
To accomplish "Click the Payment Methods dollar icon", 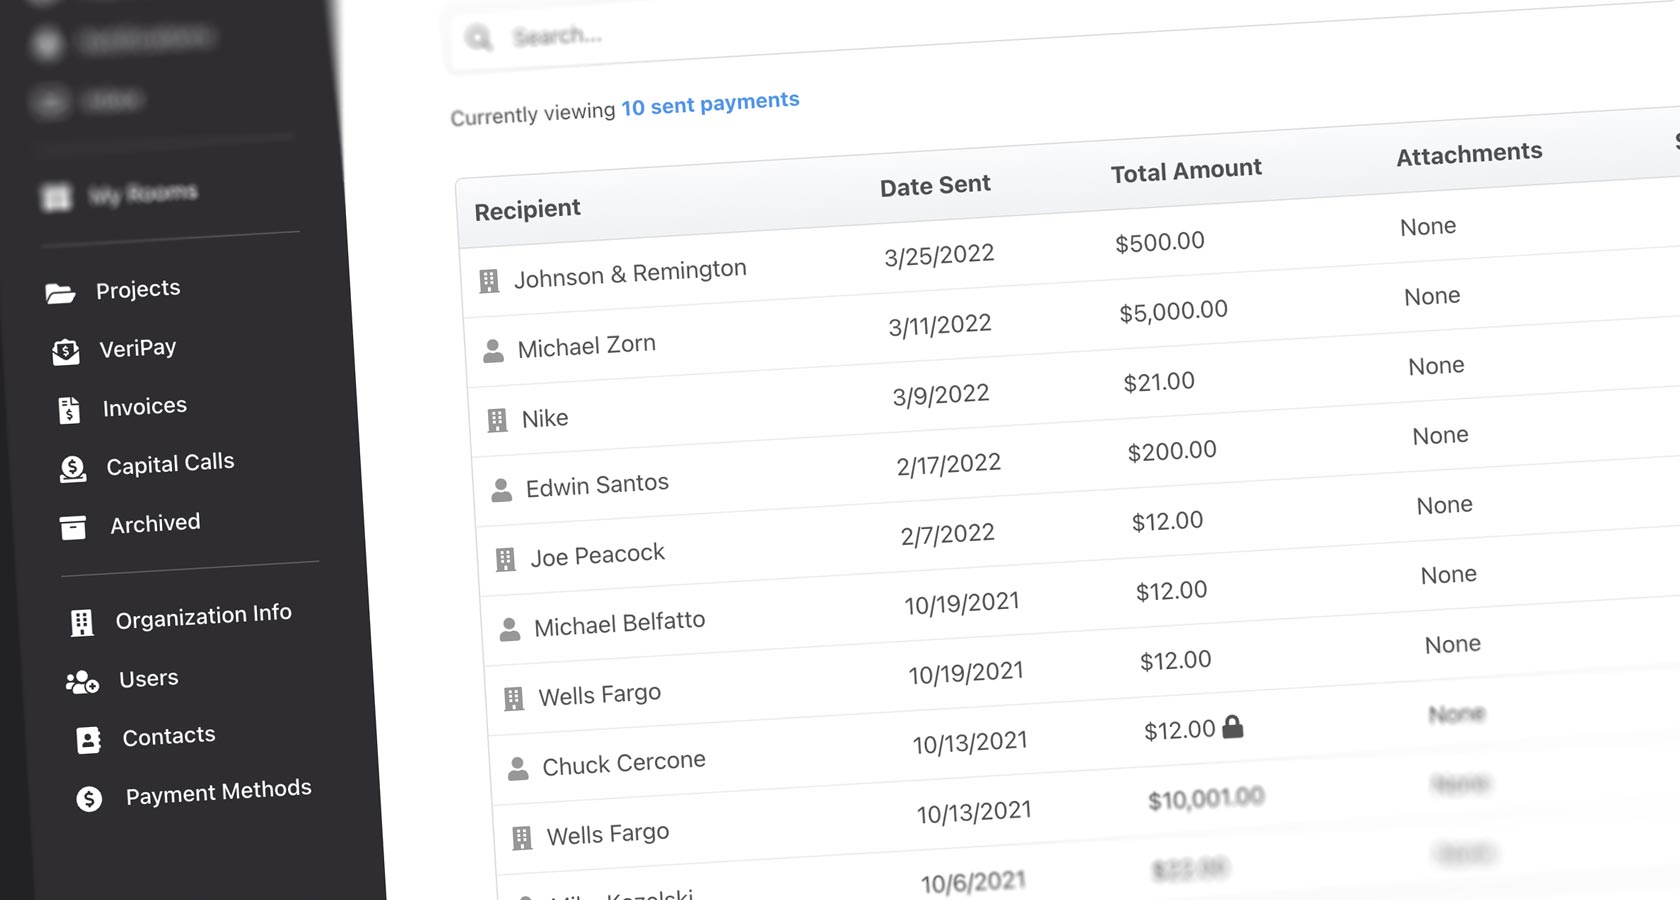I will 89,799.
